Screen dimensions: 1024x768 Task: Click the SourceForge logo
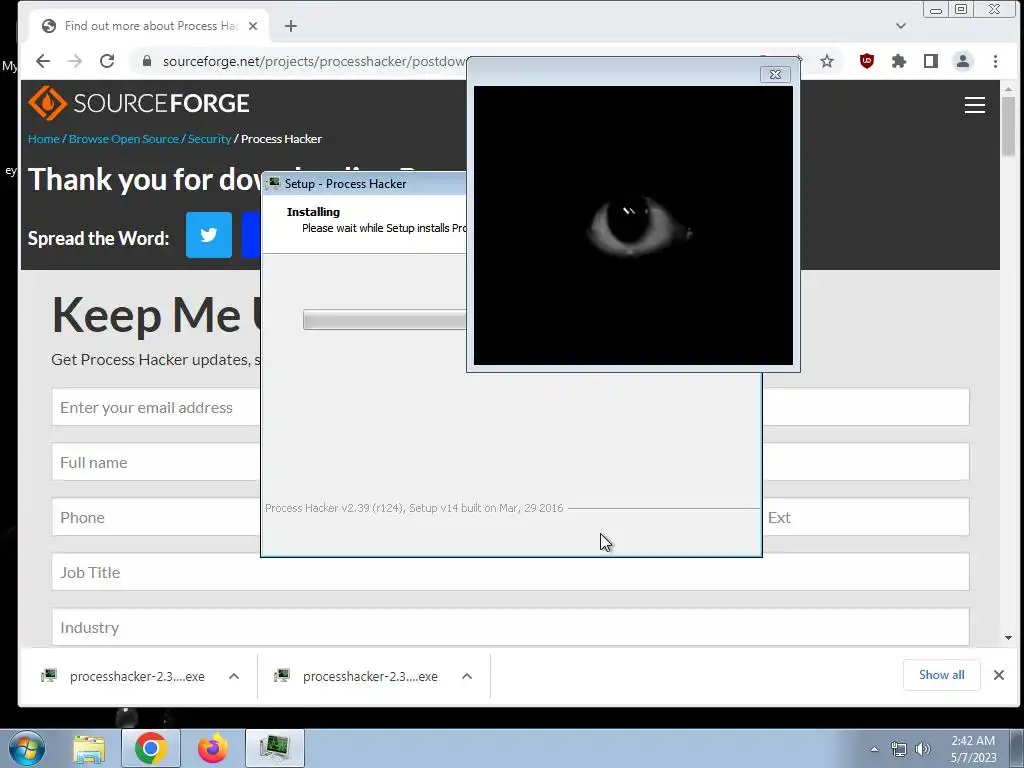click(x=139, y=103)
